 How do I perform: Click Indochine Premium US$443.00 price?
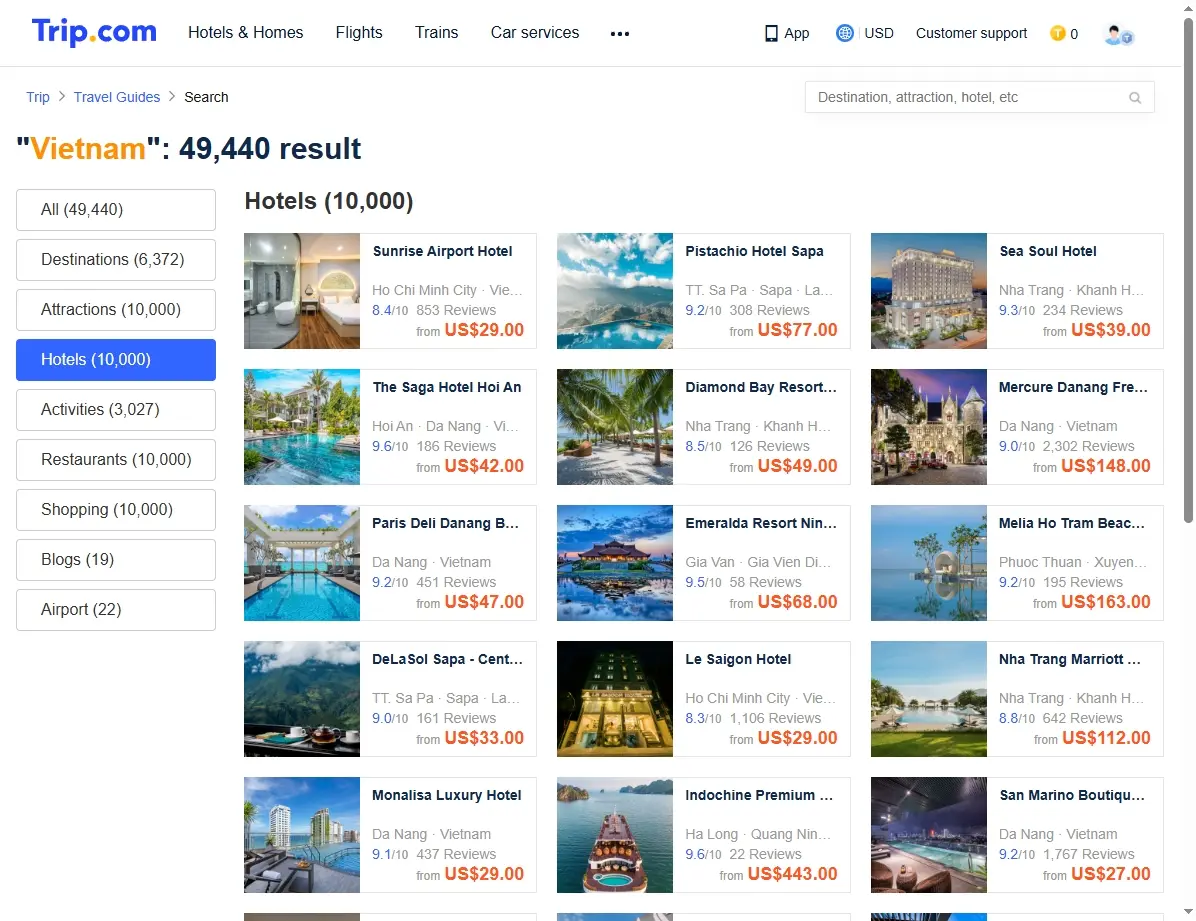click(x=793, y=874)
